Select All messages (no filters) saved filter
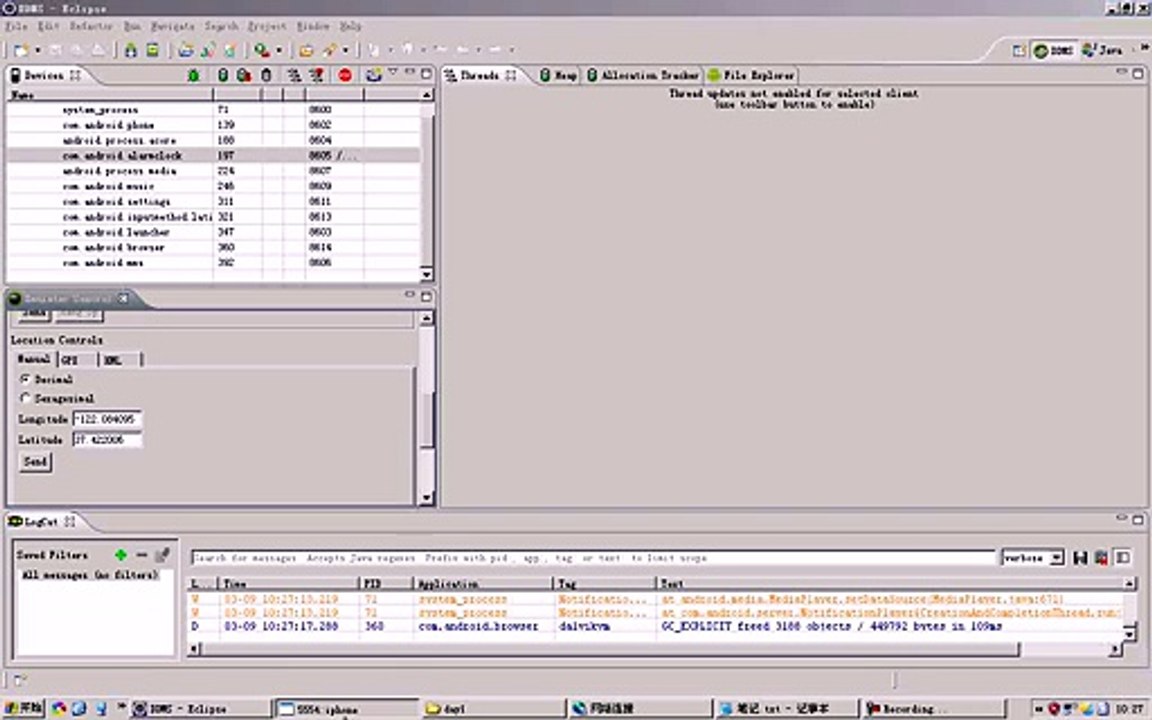This screenshot has height=720, width=1152. point(91,575)
